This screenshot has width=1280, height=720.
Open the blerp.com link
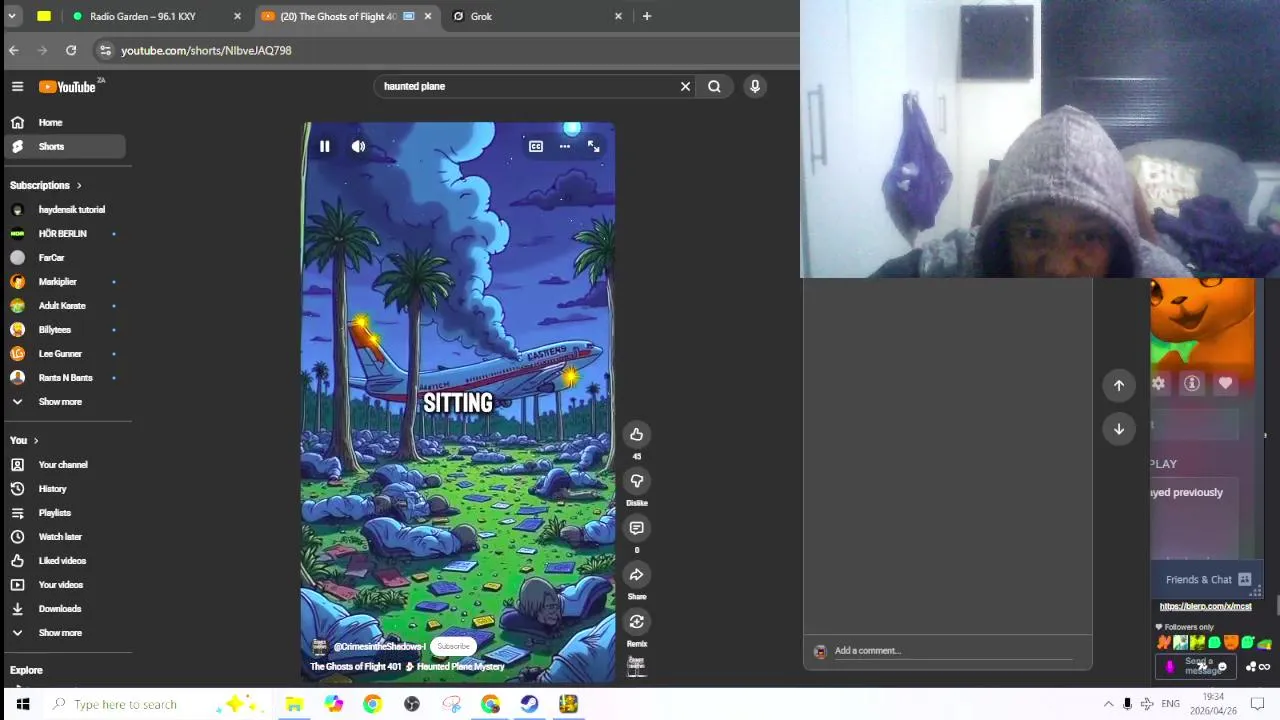click(x=1205, y=606)
